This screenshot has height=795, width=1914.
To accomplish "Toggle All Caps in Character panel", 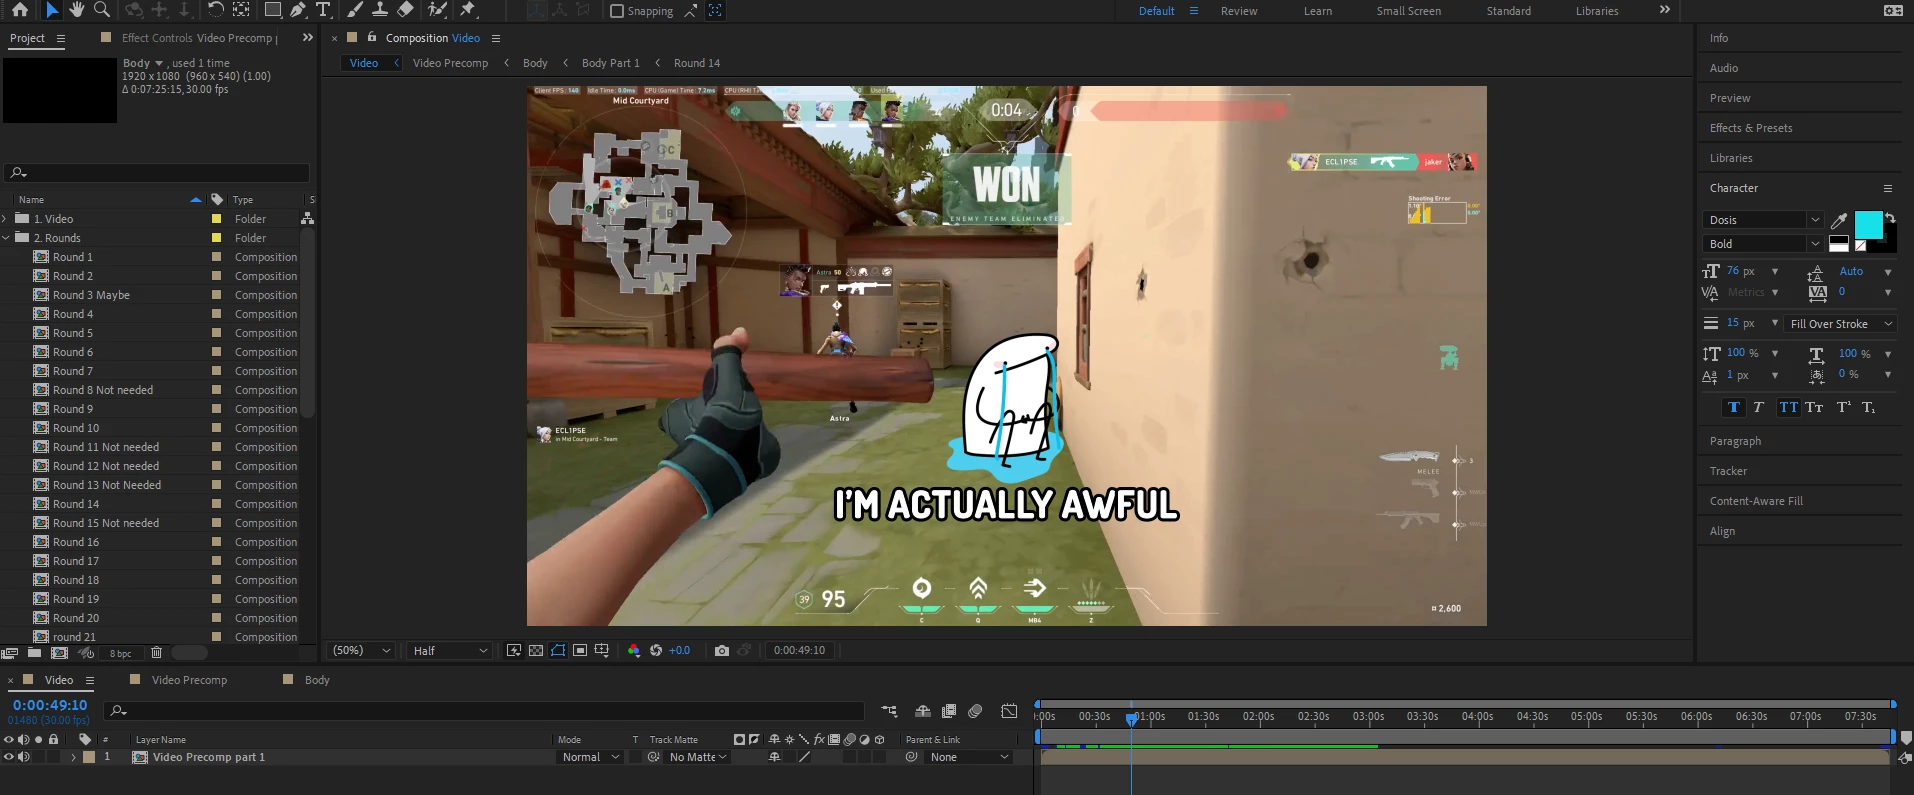I will point(1788,407).
